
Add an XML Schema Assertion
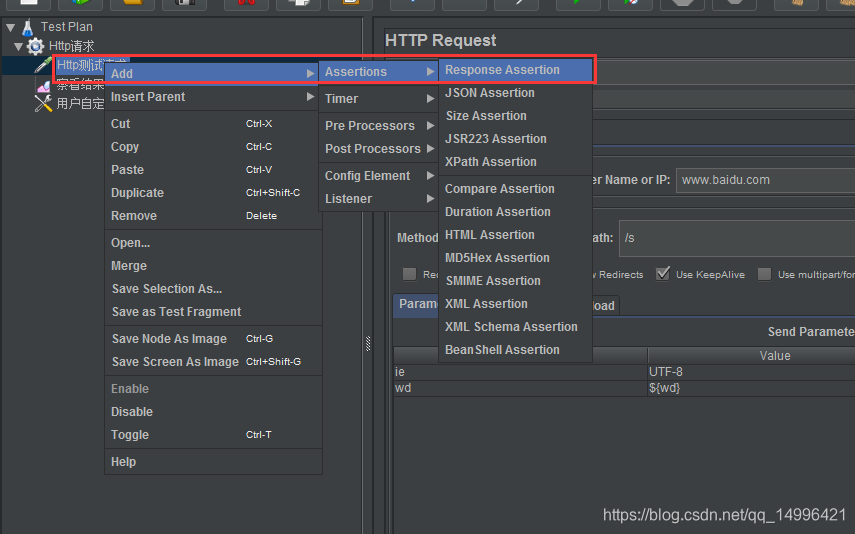[x=515, y=327]
